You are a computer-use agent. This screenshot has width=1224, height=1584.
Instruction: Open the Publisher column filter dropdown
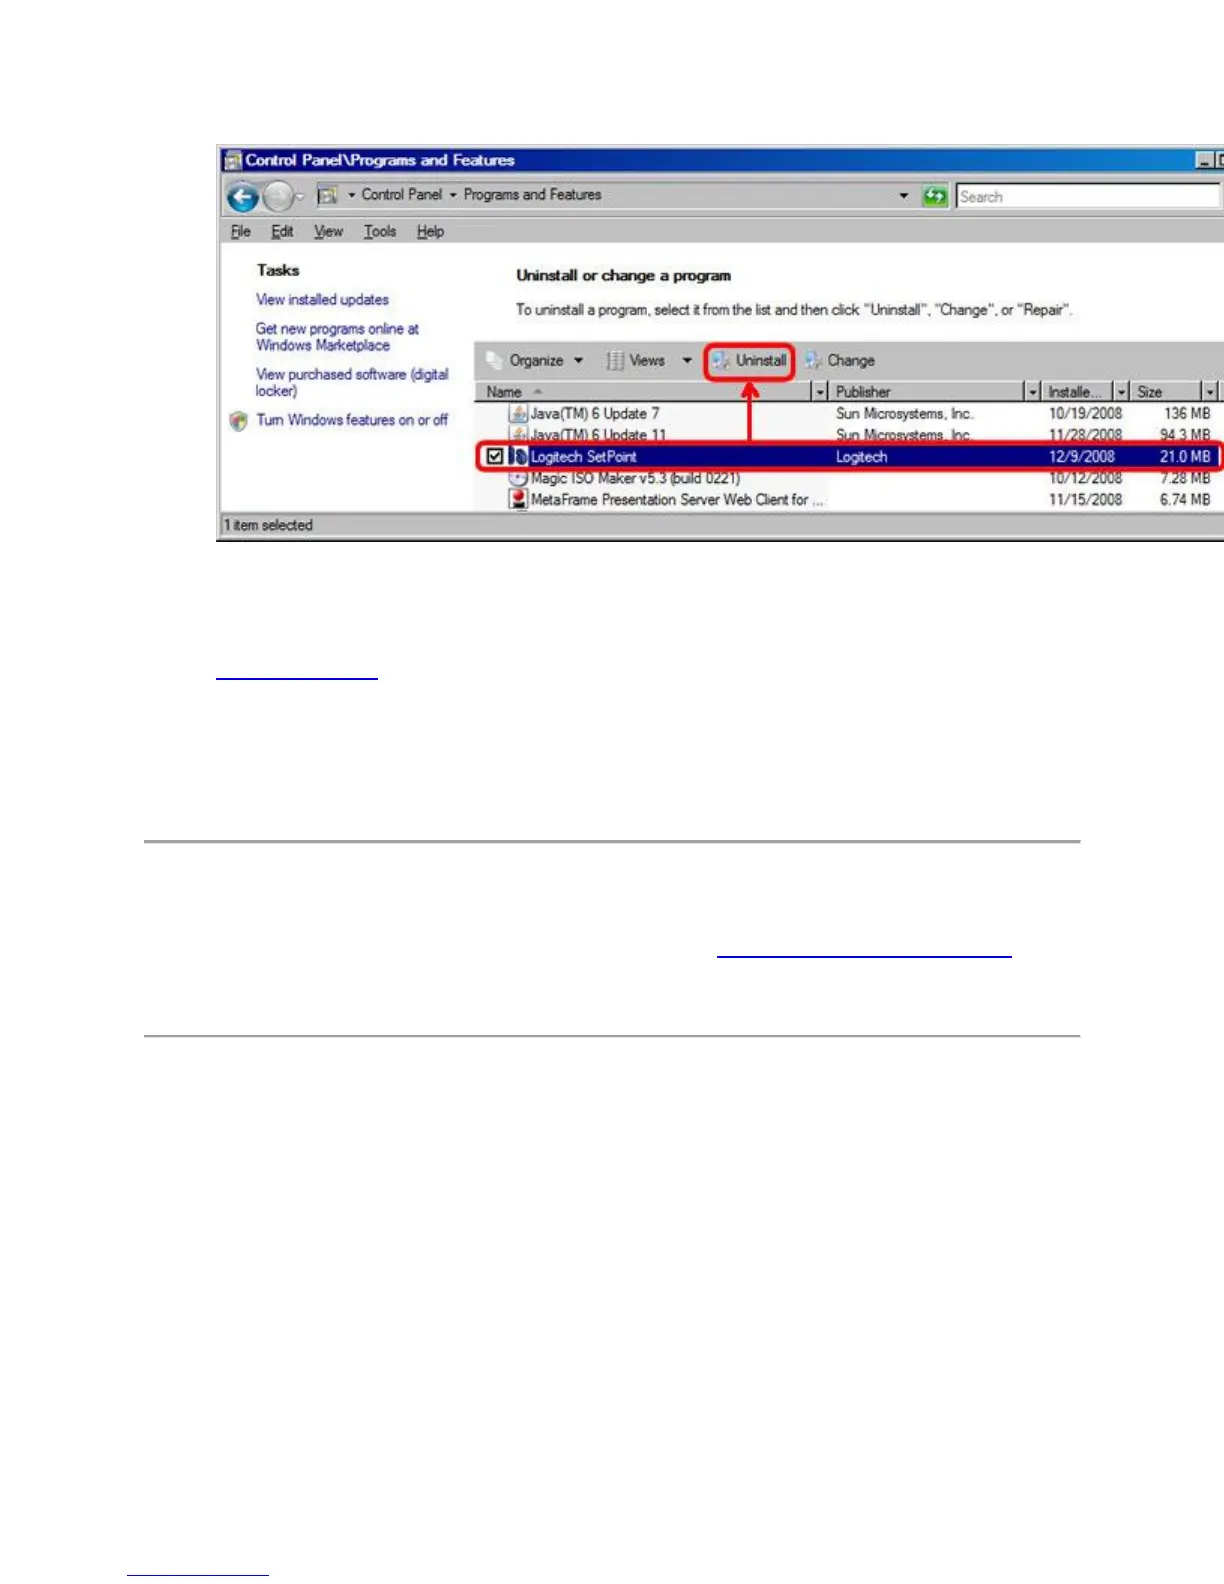coord(1033,392)
